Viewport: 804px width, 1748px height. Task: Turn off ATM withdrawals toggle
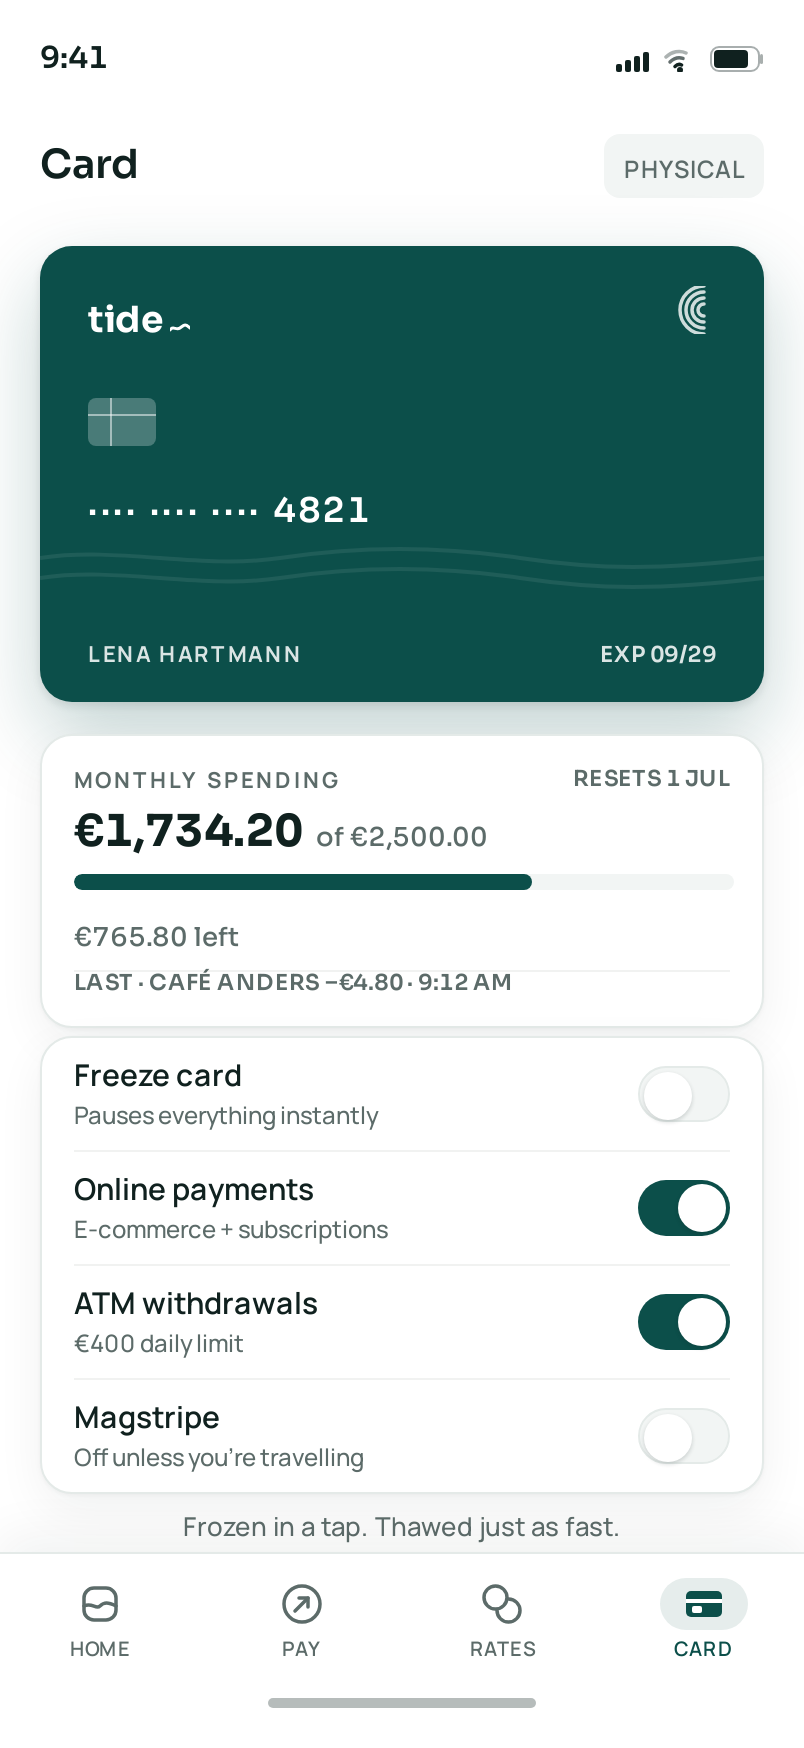coord(684,1322)
